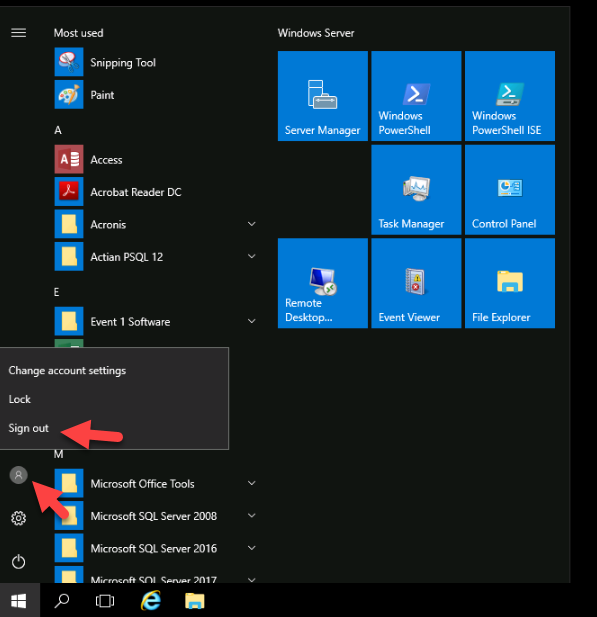Open the File Explorer tile
The height and width of the screenshot is (617, 597).
[x=510, y=283]
